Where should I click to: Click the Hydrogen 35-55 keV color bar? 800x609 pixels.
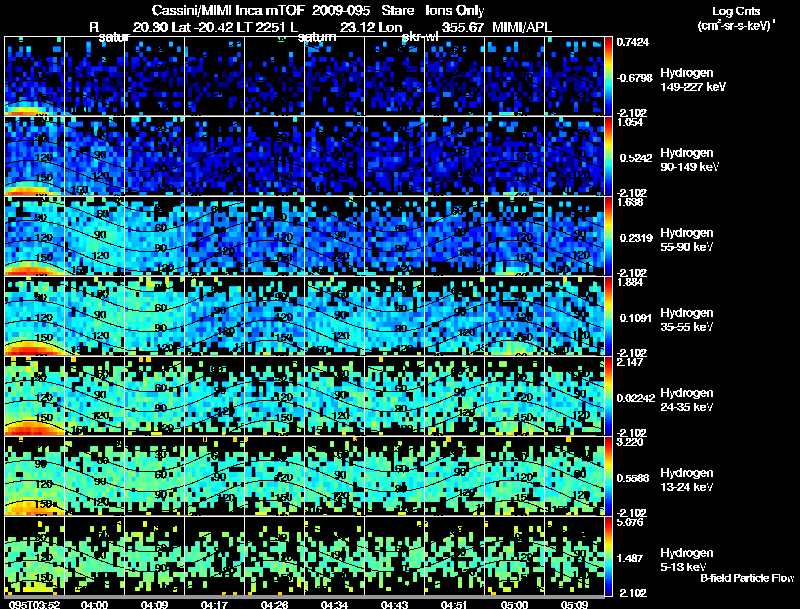coord(608,316)
